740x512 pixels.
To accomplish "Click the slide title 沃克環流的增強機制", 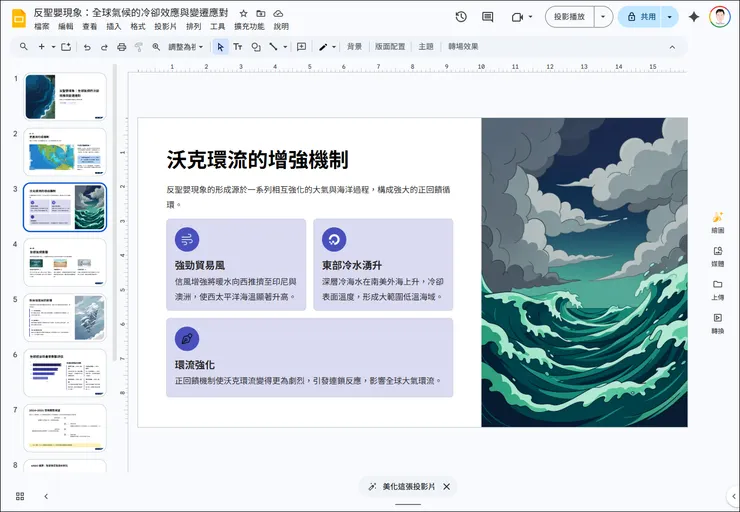I will coord(258,159).
